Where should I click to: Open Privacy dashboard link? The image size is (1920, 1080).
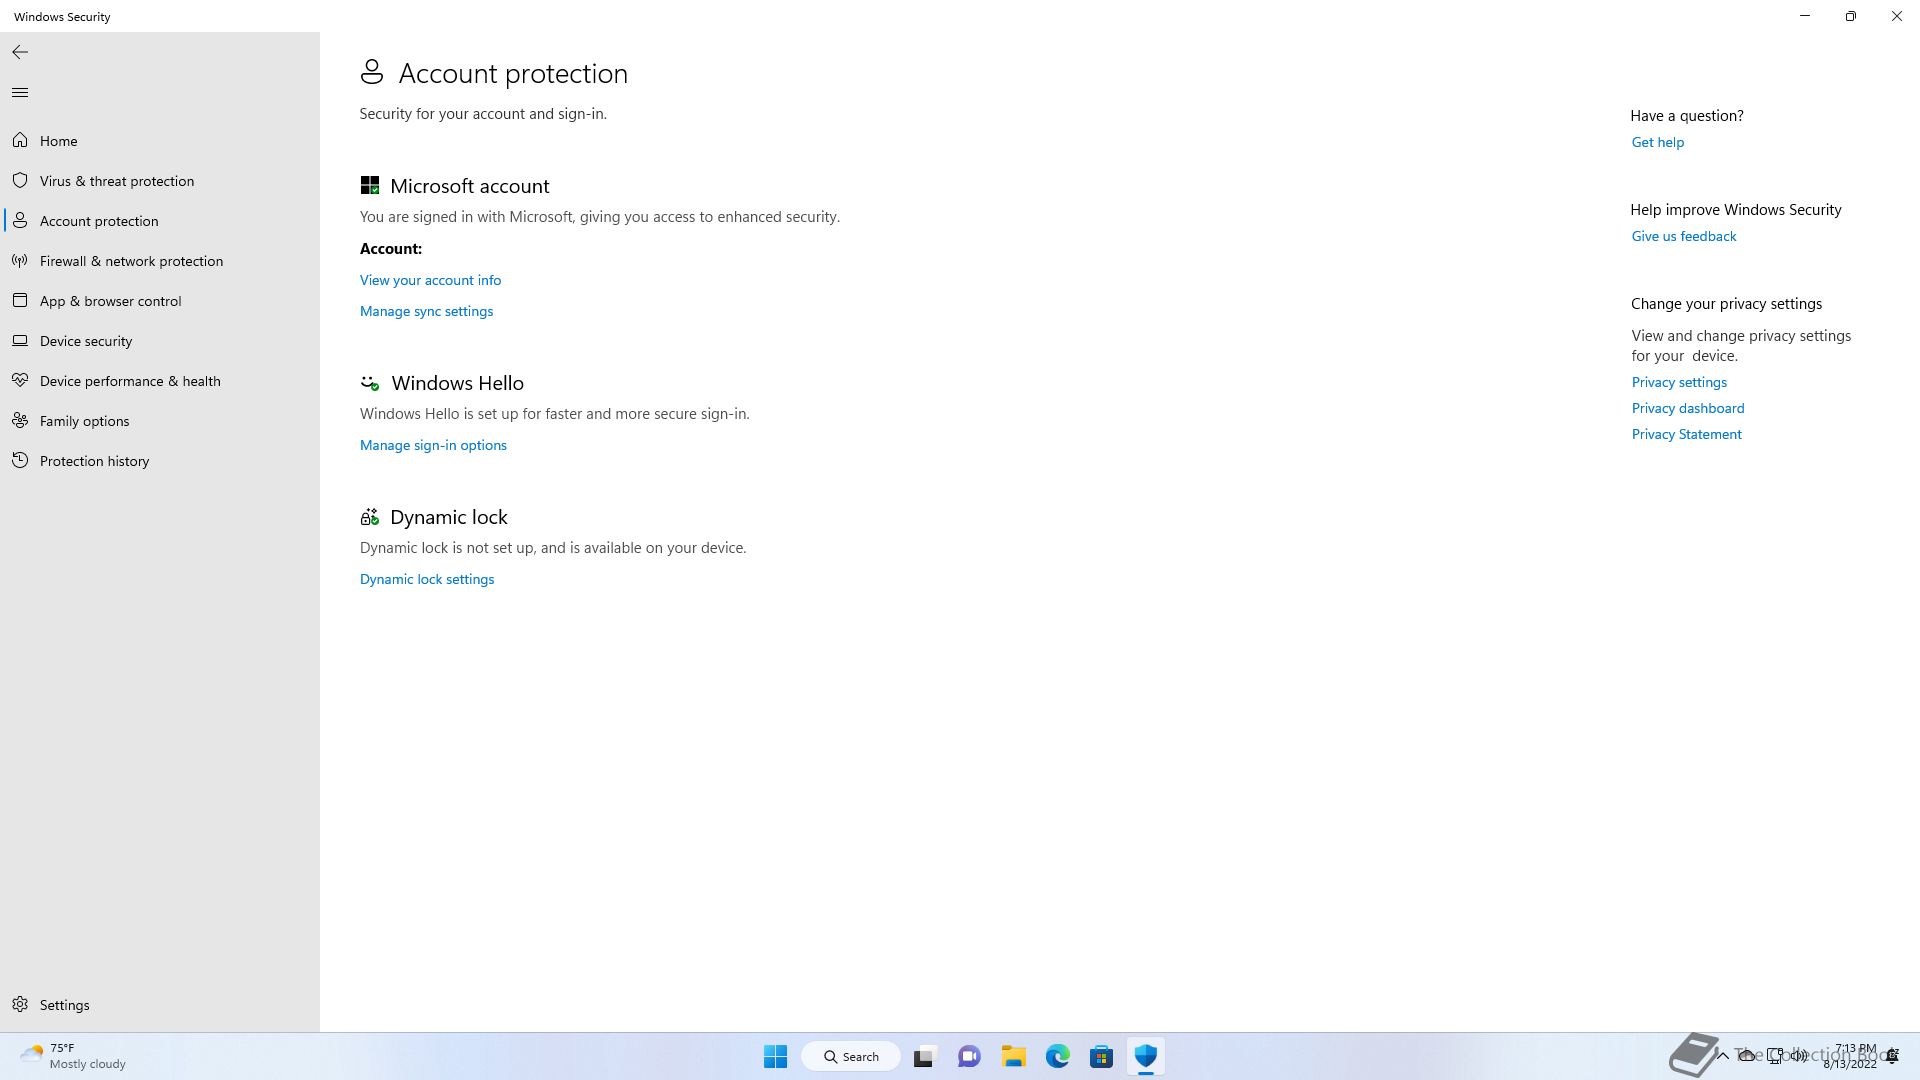point(1687,408)
